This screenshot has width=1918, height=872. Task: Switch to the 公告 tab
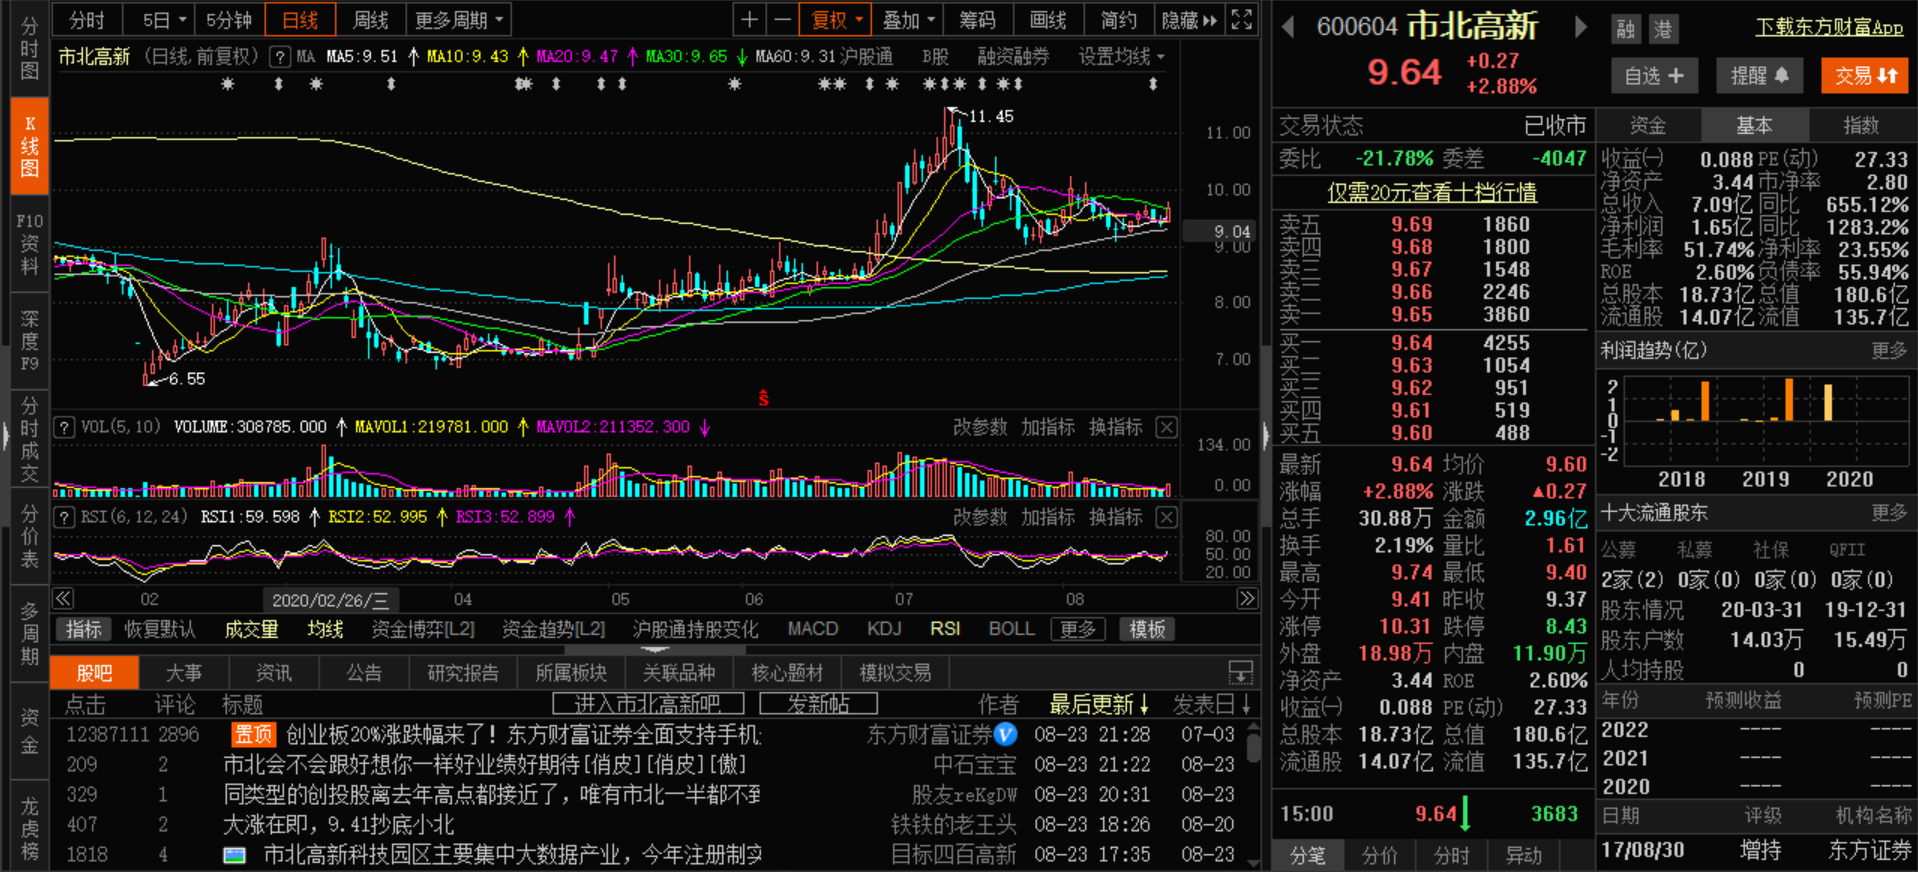(364, 673)
